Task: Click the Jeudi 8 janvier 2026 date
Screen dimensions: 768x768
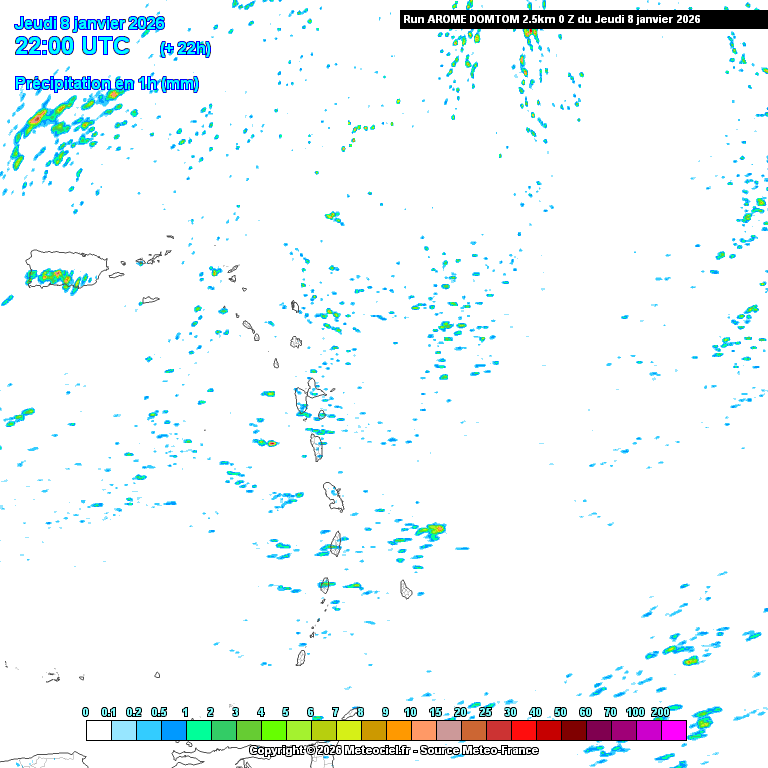Action: 89,23
